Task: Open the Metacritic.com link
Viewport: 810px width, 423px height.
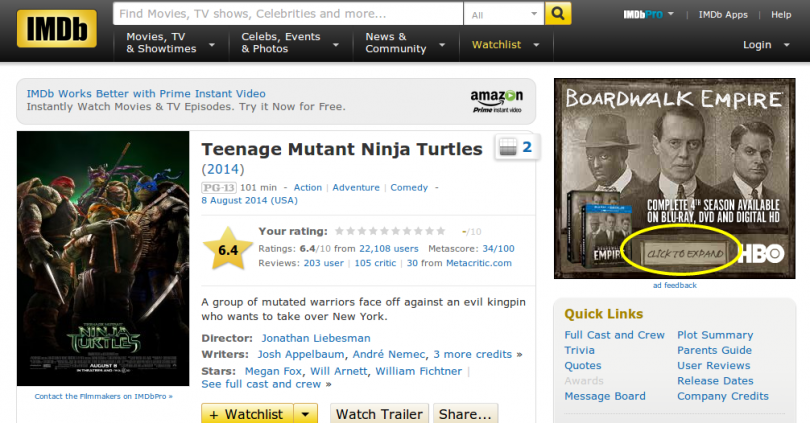Action: pyautogui.click(x=479, y=263)
